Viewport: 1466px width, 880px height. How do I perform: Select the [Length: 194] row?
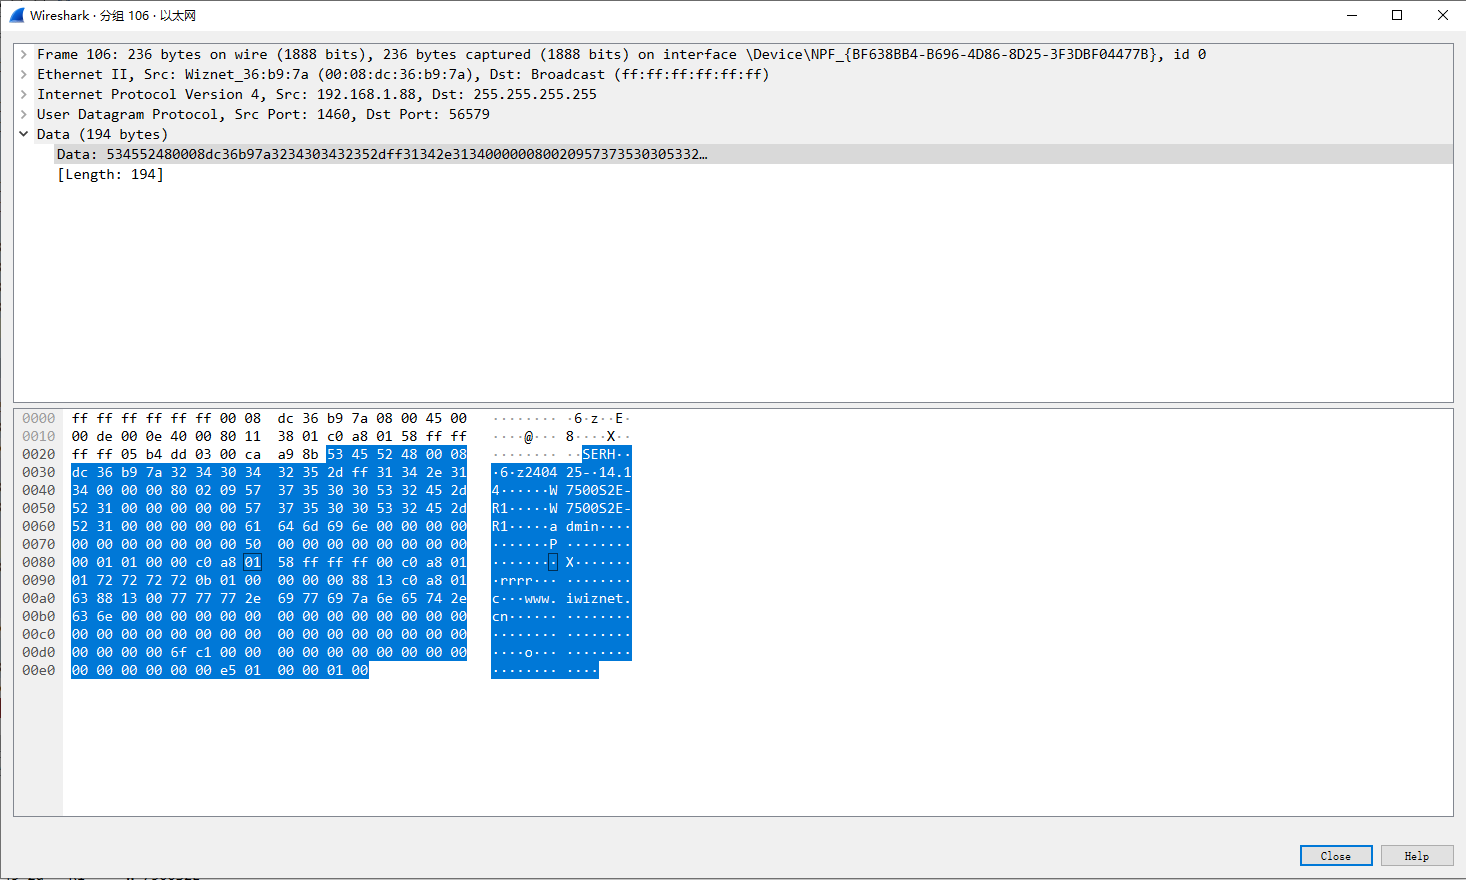coord(110,174)
